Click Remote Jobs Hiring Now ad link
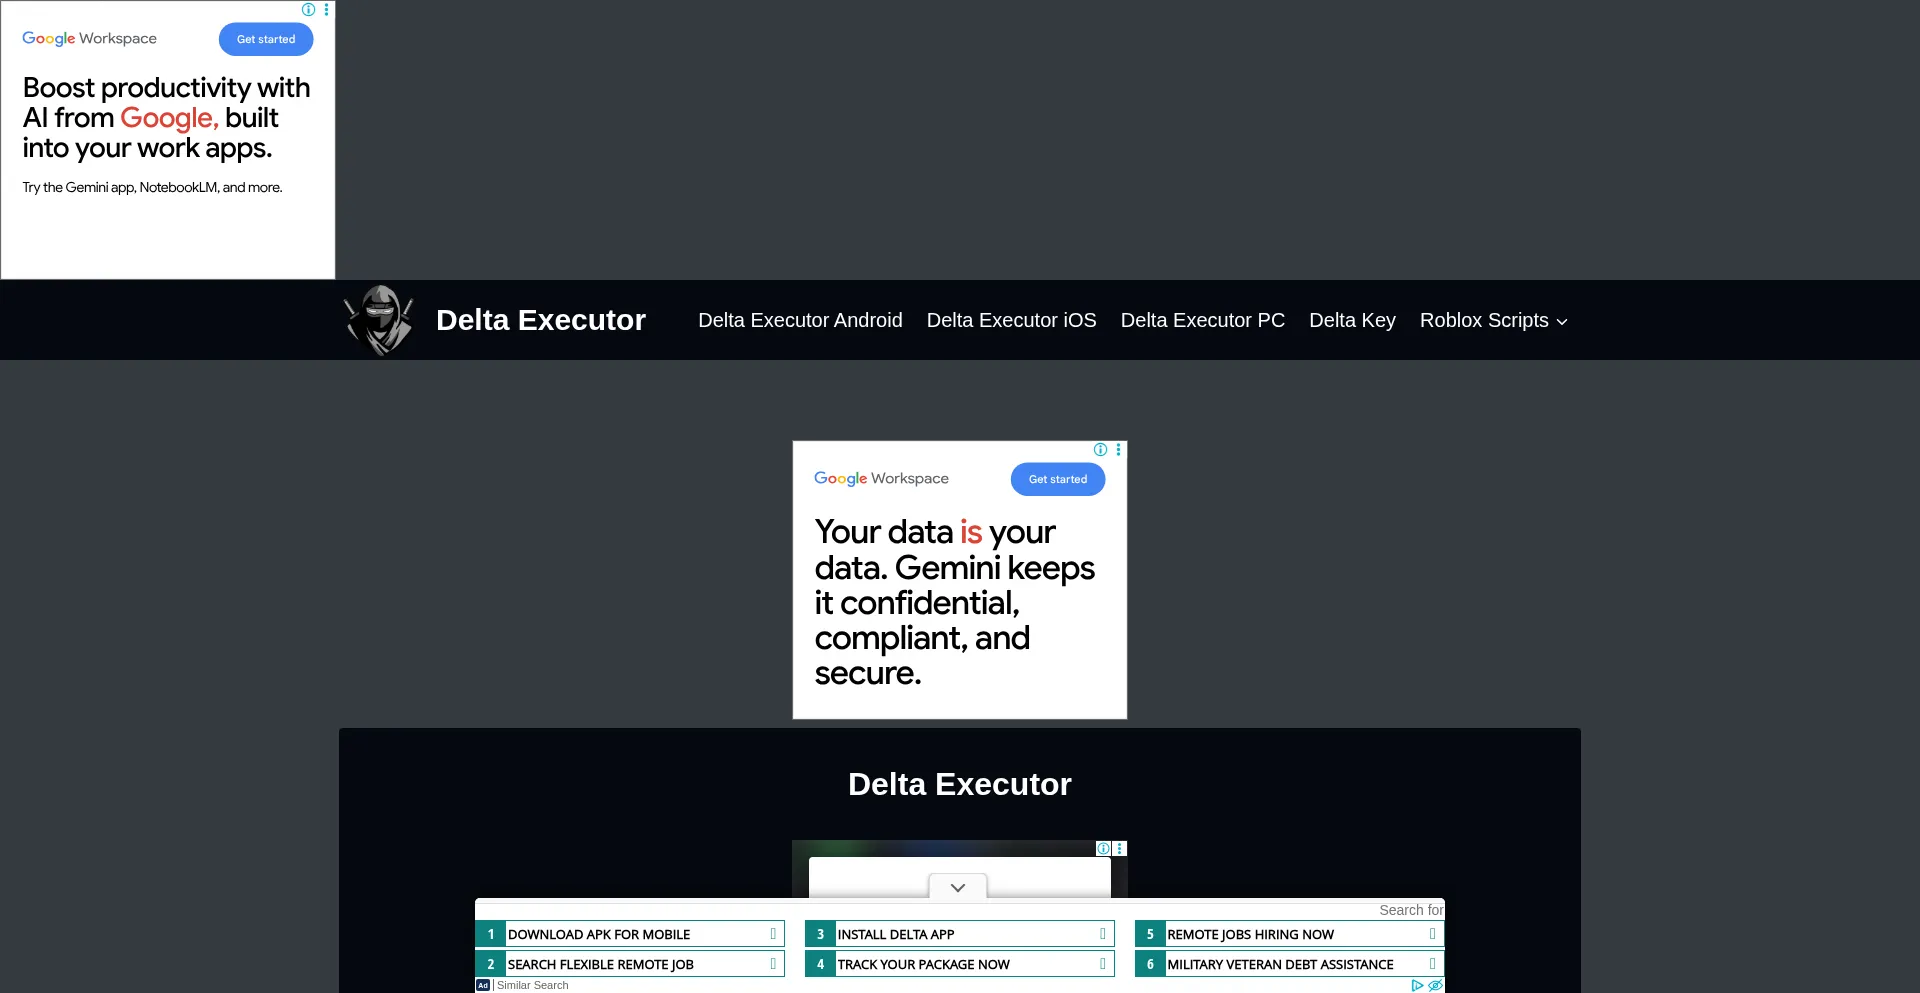This screenshot has height=993, width=1920. click(1290, 934)
